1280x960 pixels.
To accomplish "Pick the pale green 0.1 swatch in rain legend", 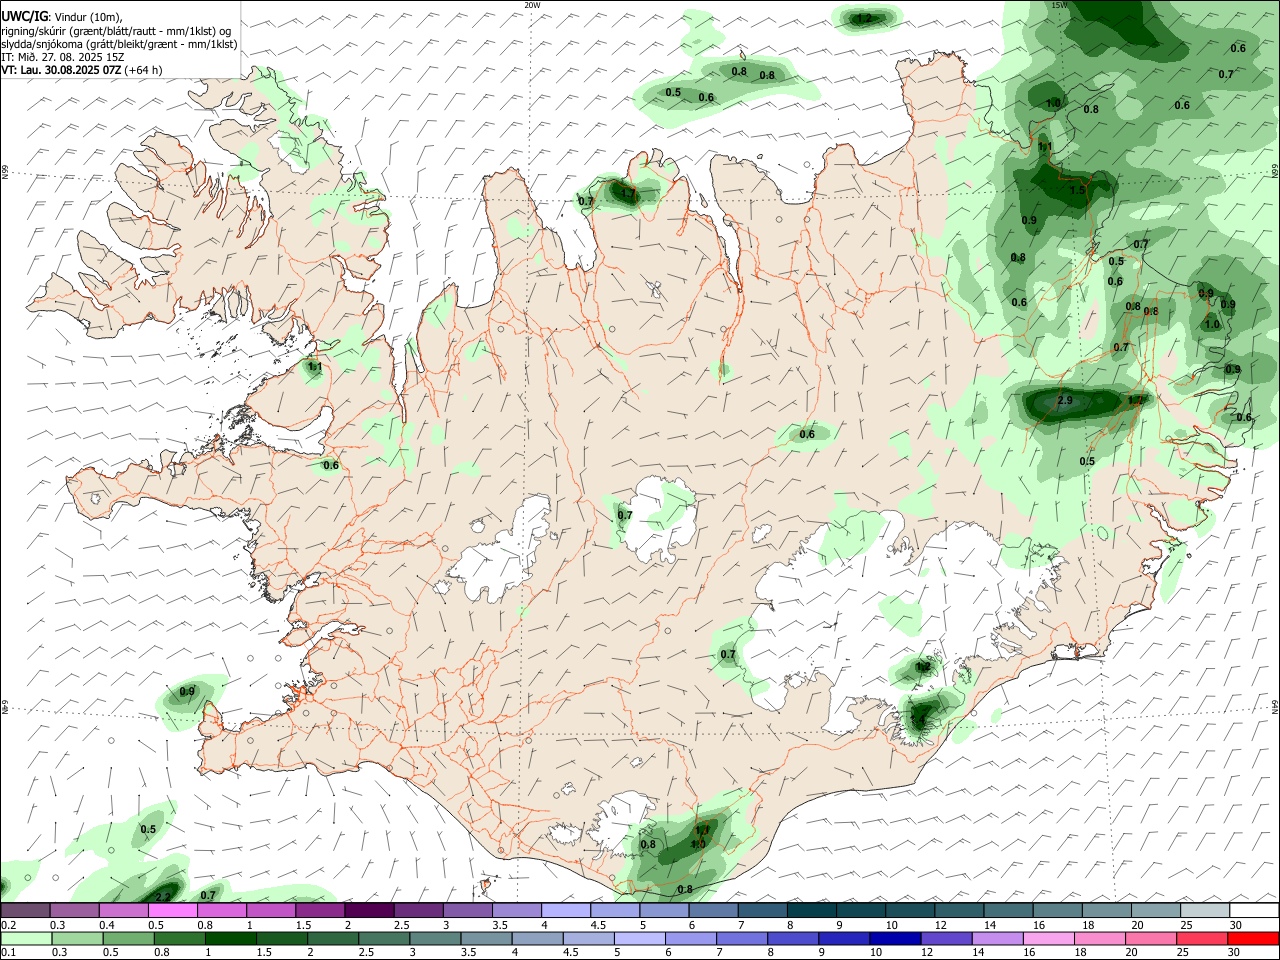I will coord(25,938).
